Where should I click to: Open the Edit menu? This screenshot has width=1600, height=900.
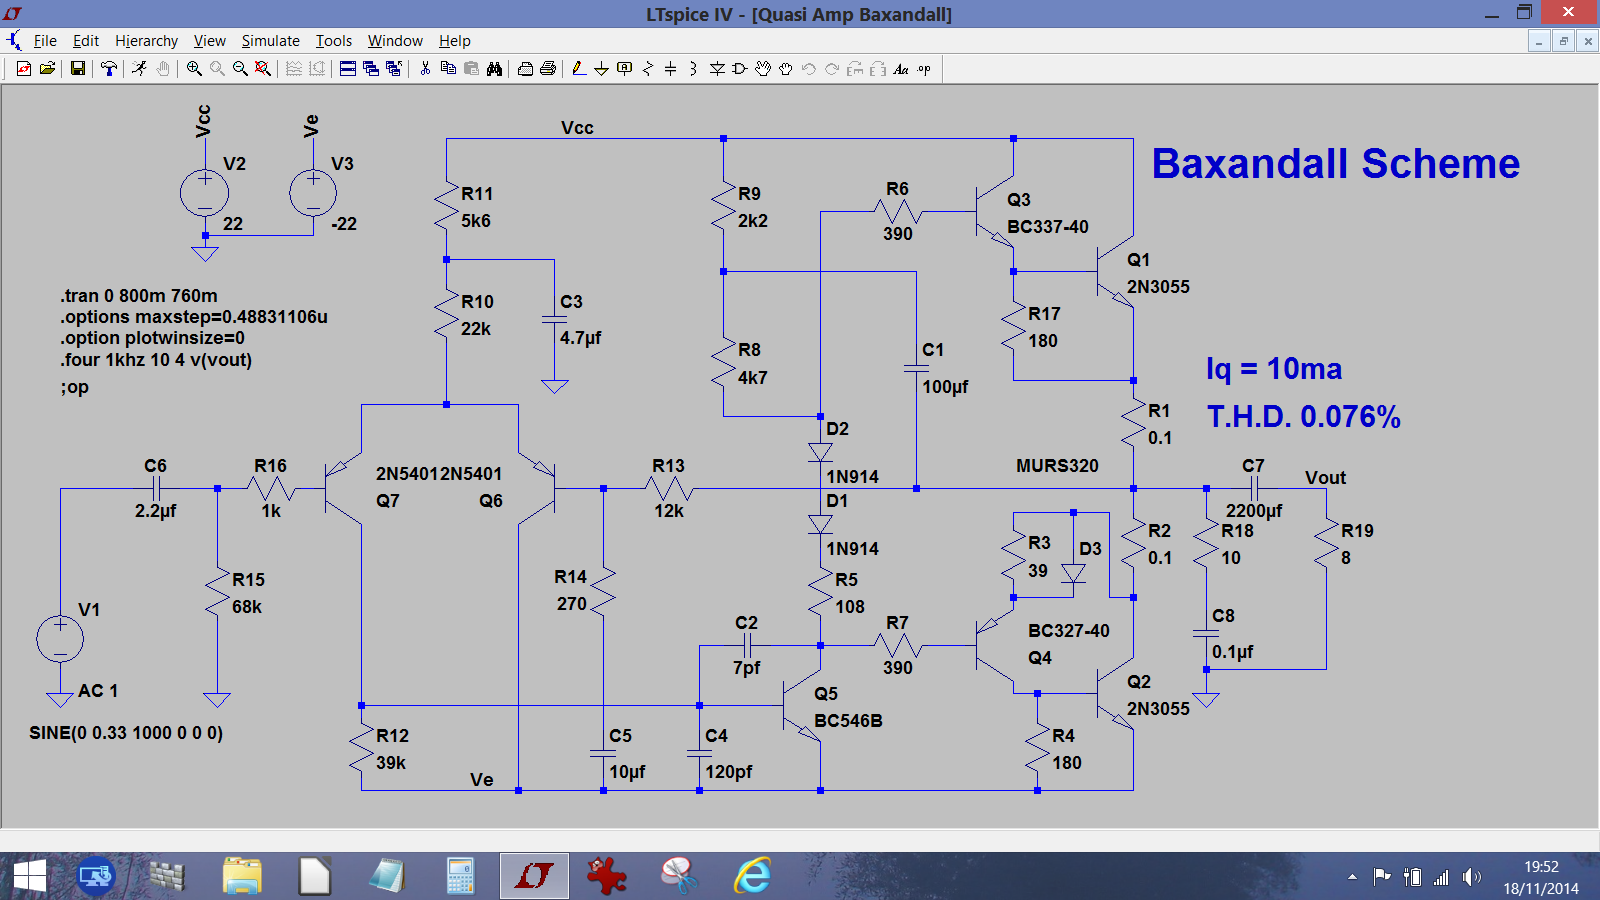point(86,41)
